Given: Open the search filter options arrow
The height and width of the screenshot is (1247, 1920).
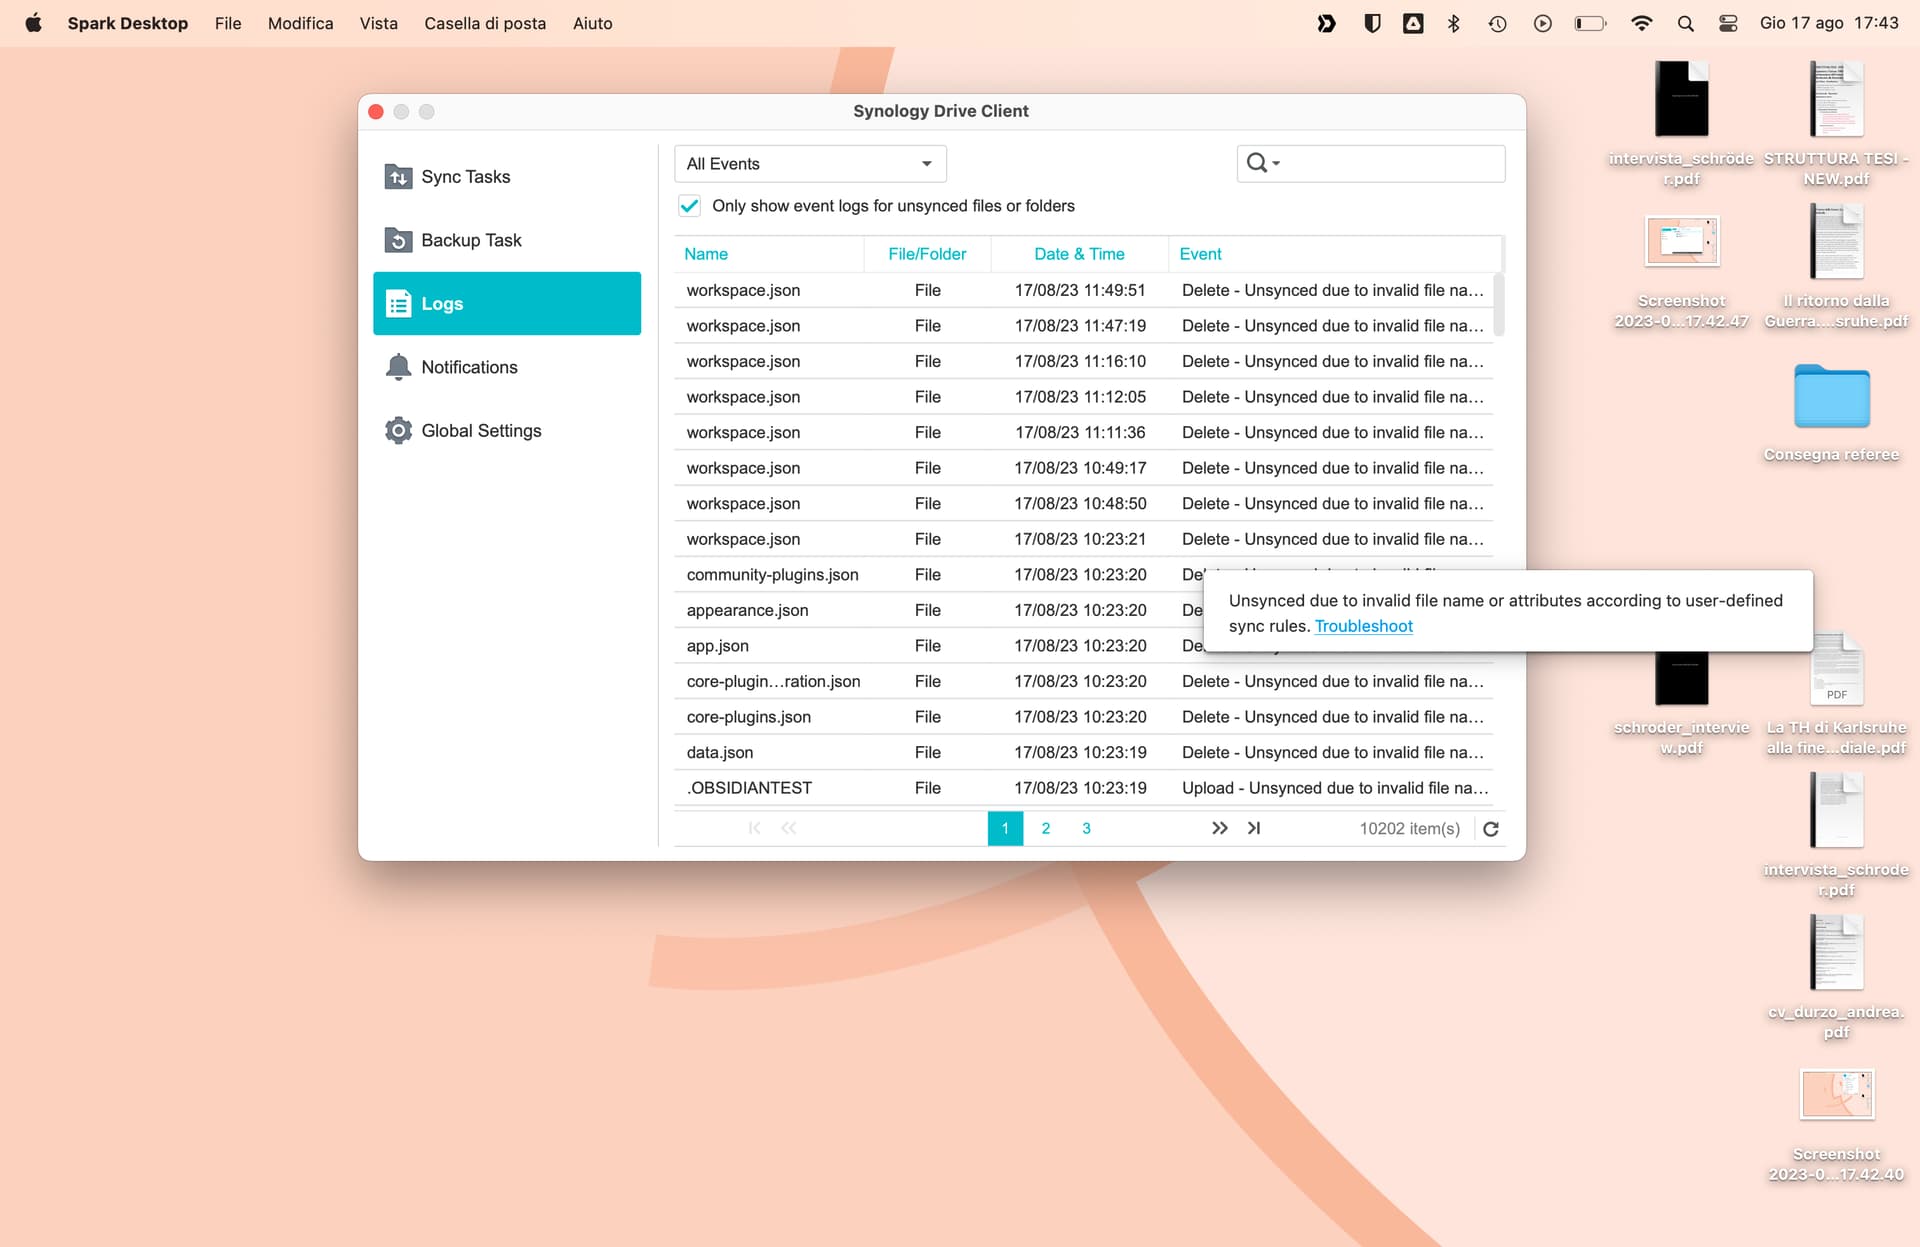Looking at the screenshot, I should (x=1276, y=164).
